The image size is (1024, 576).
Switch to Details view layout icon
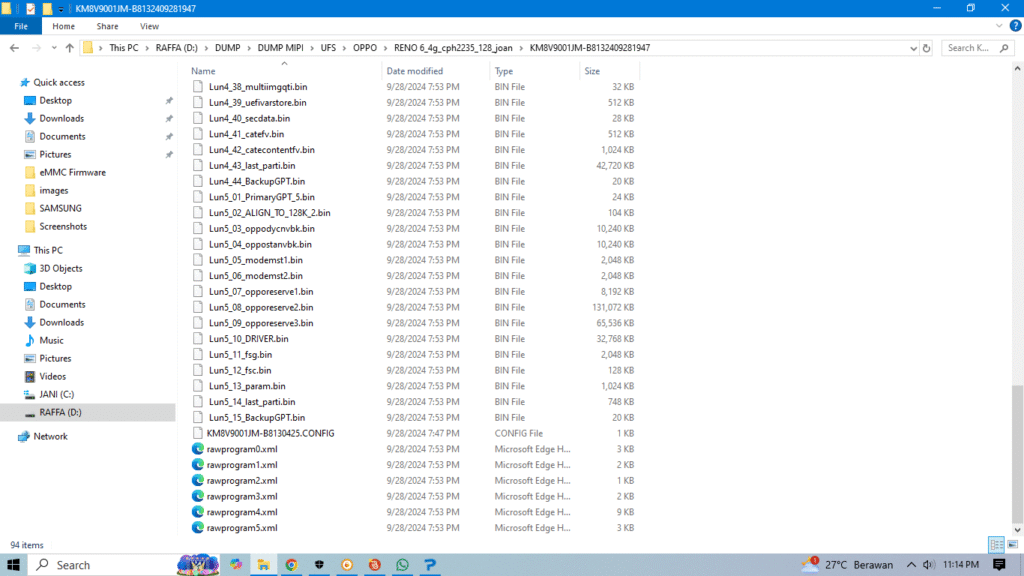tap(997, 544)
